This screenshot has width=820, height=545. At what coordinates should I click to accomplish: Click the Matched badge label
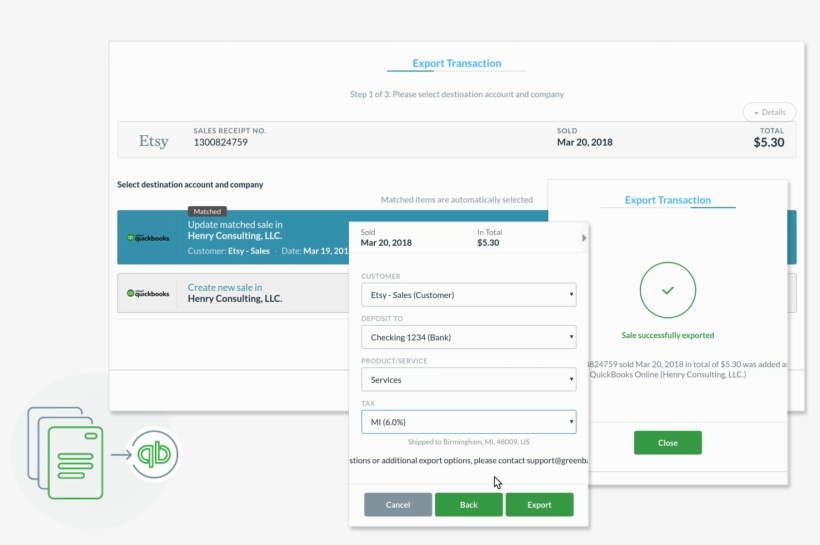click(207, 211)
